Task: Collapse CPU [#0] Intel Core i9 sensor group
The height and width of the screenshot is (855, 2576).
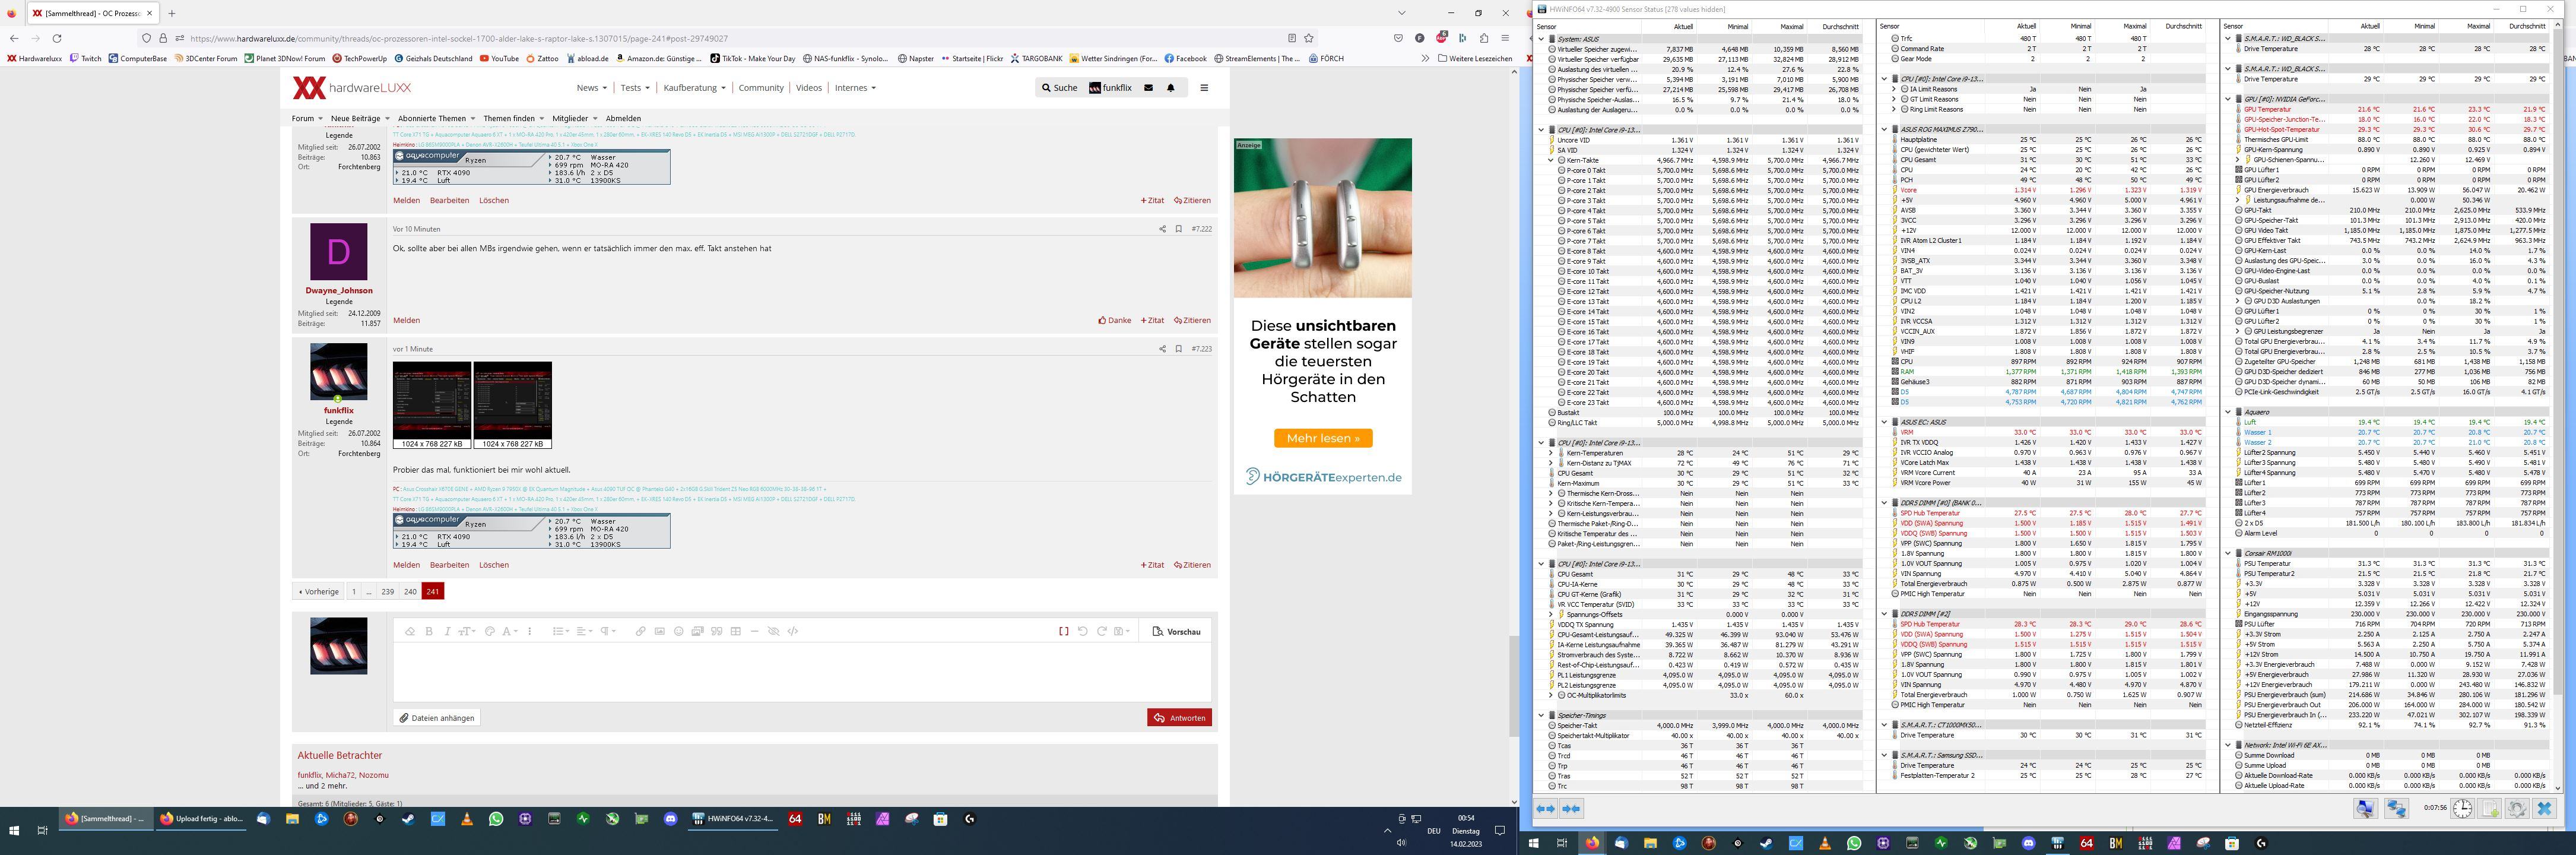Action: click(x=1541, y=129)
